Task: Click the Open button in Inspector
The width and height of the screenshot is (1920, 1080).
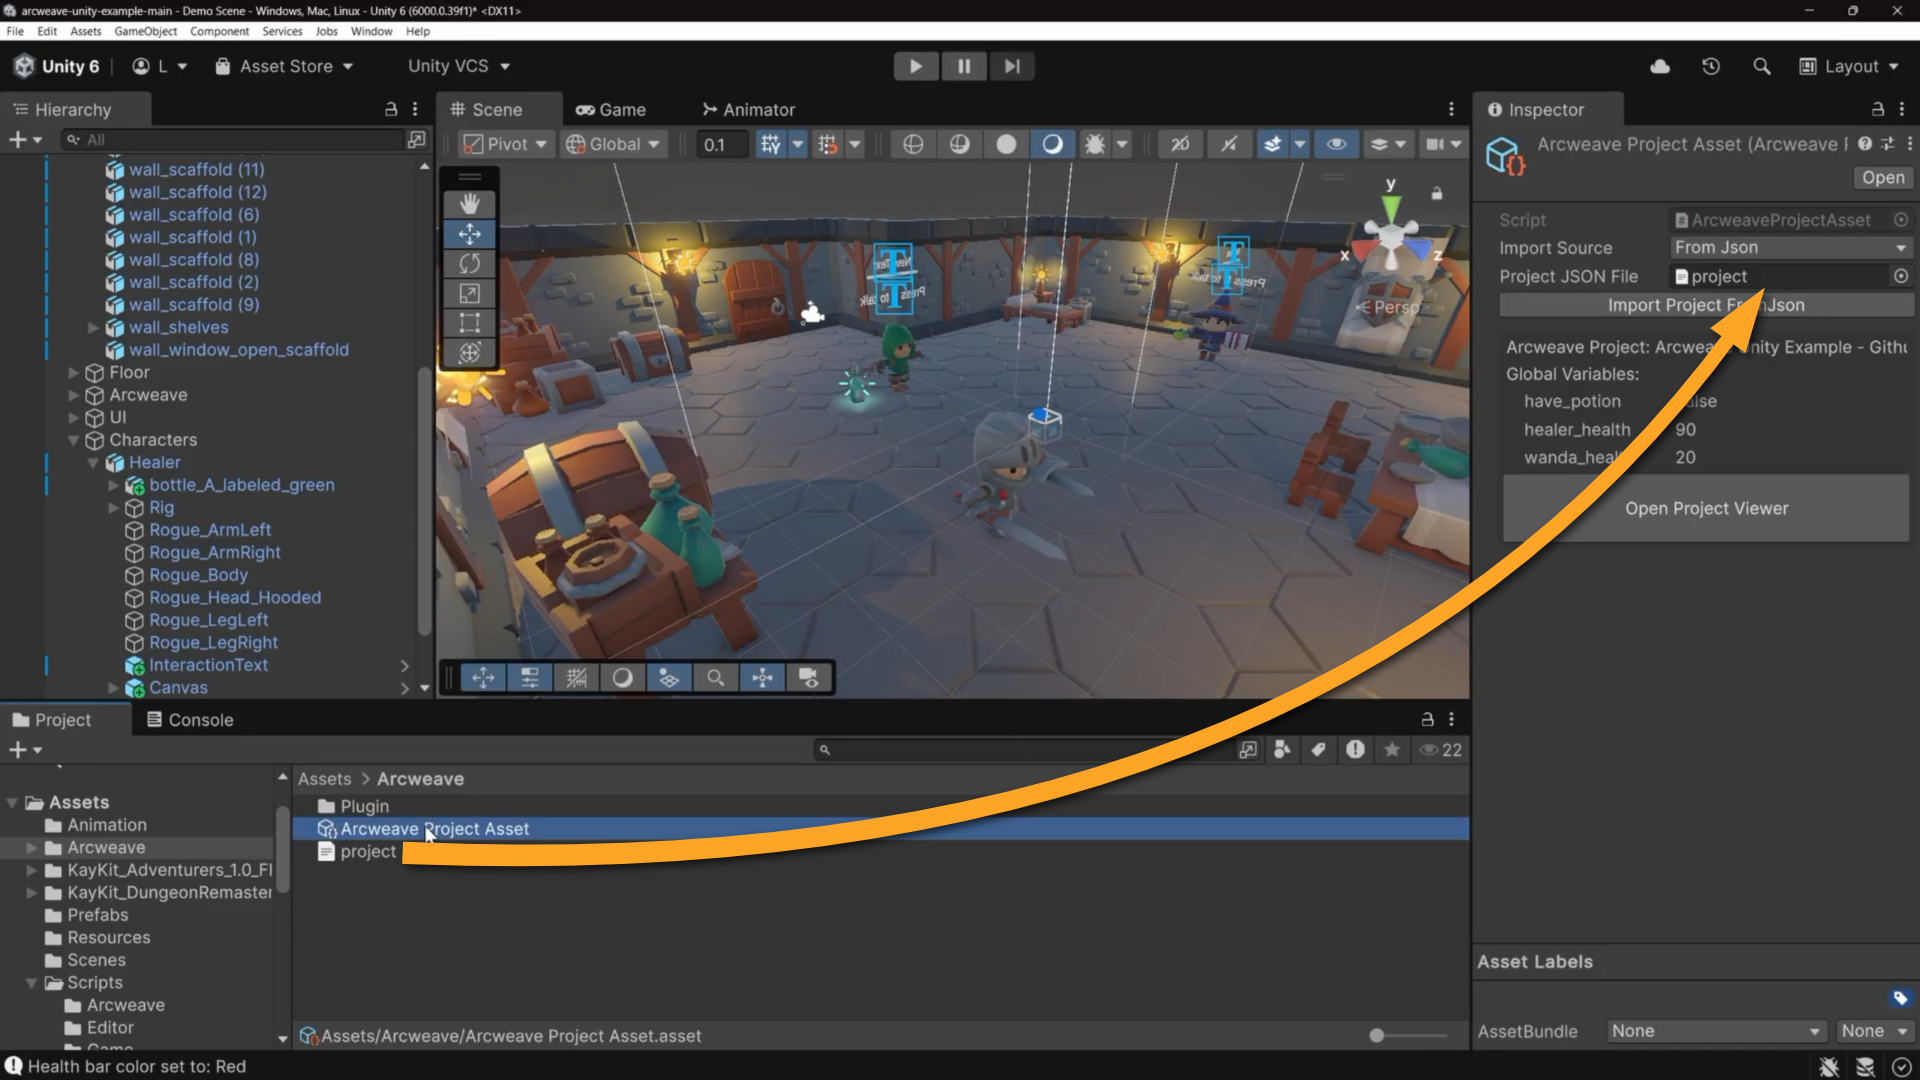Action: [x=1883, y=177]
